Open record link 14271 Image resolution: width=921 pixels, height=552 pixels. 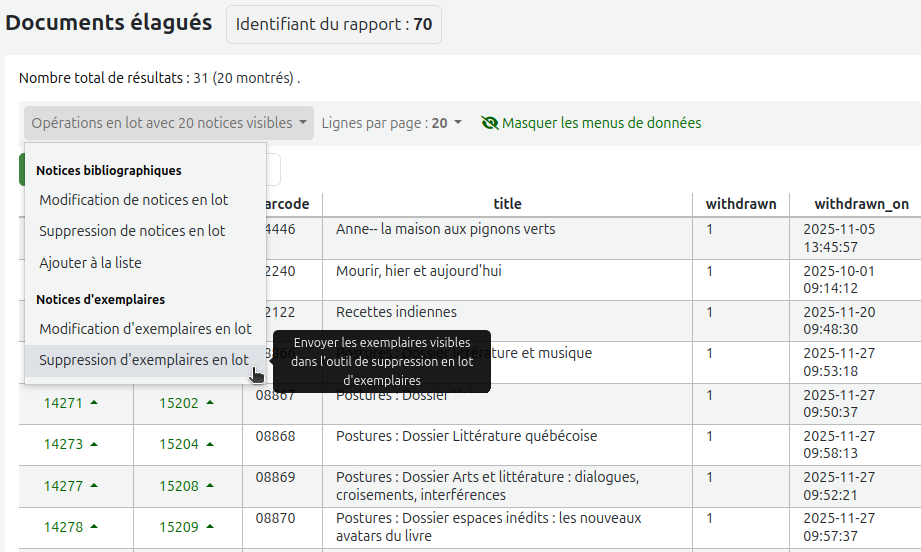click(63, 403)
